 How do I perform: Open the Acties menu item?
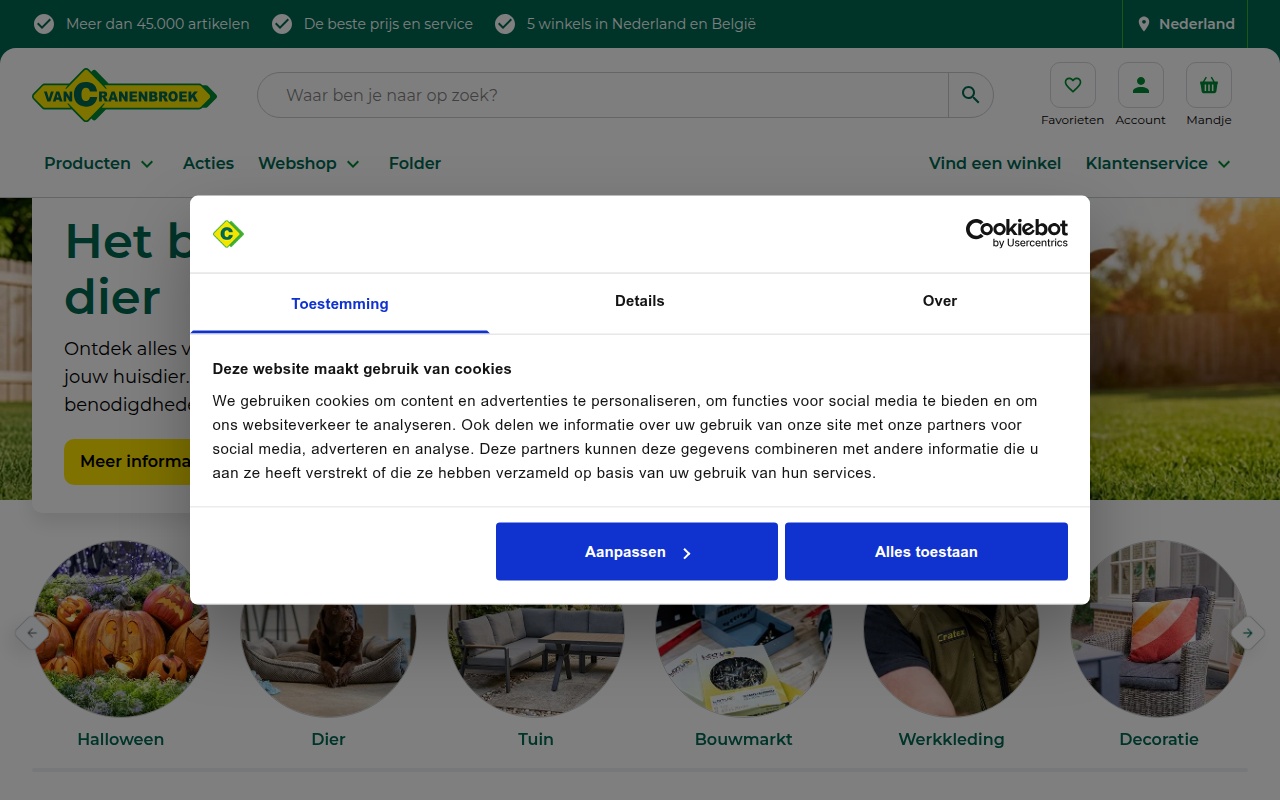point(208,163)
